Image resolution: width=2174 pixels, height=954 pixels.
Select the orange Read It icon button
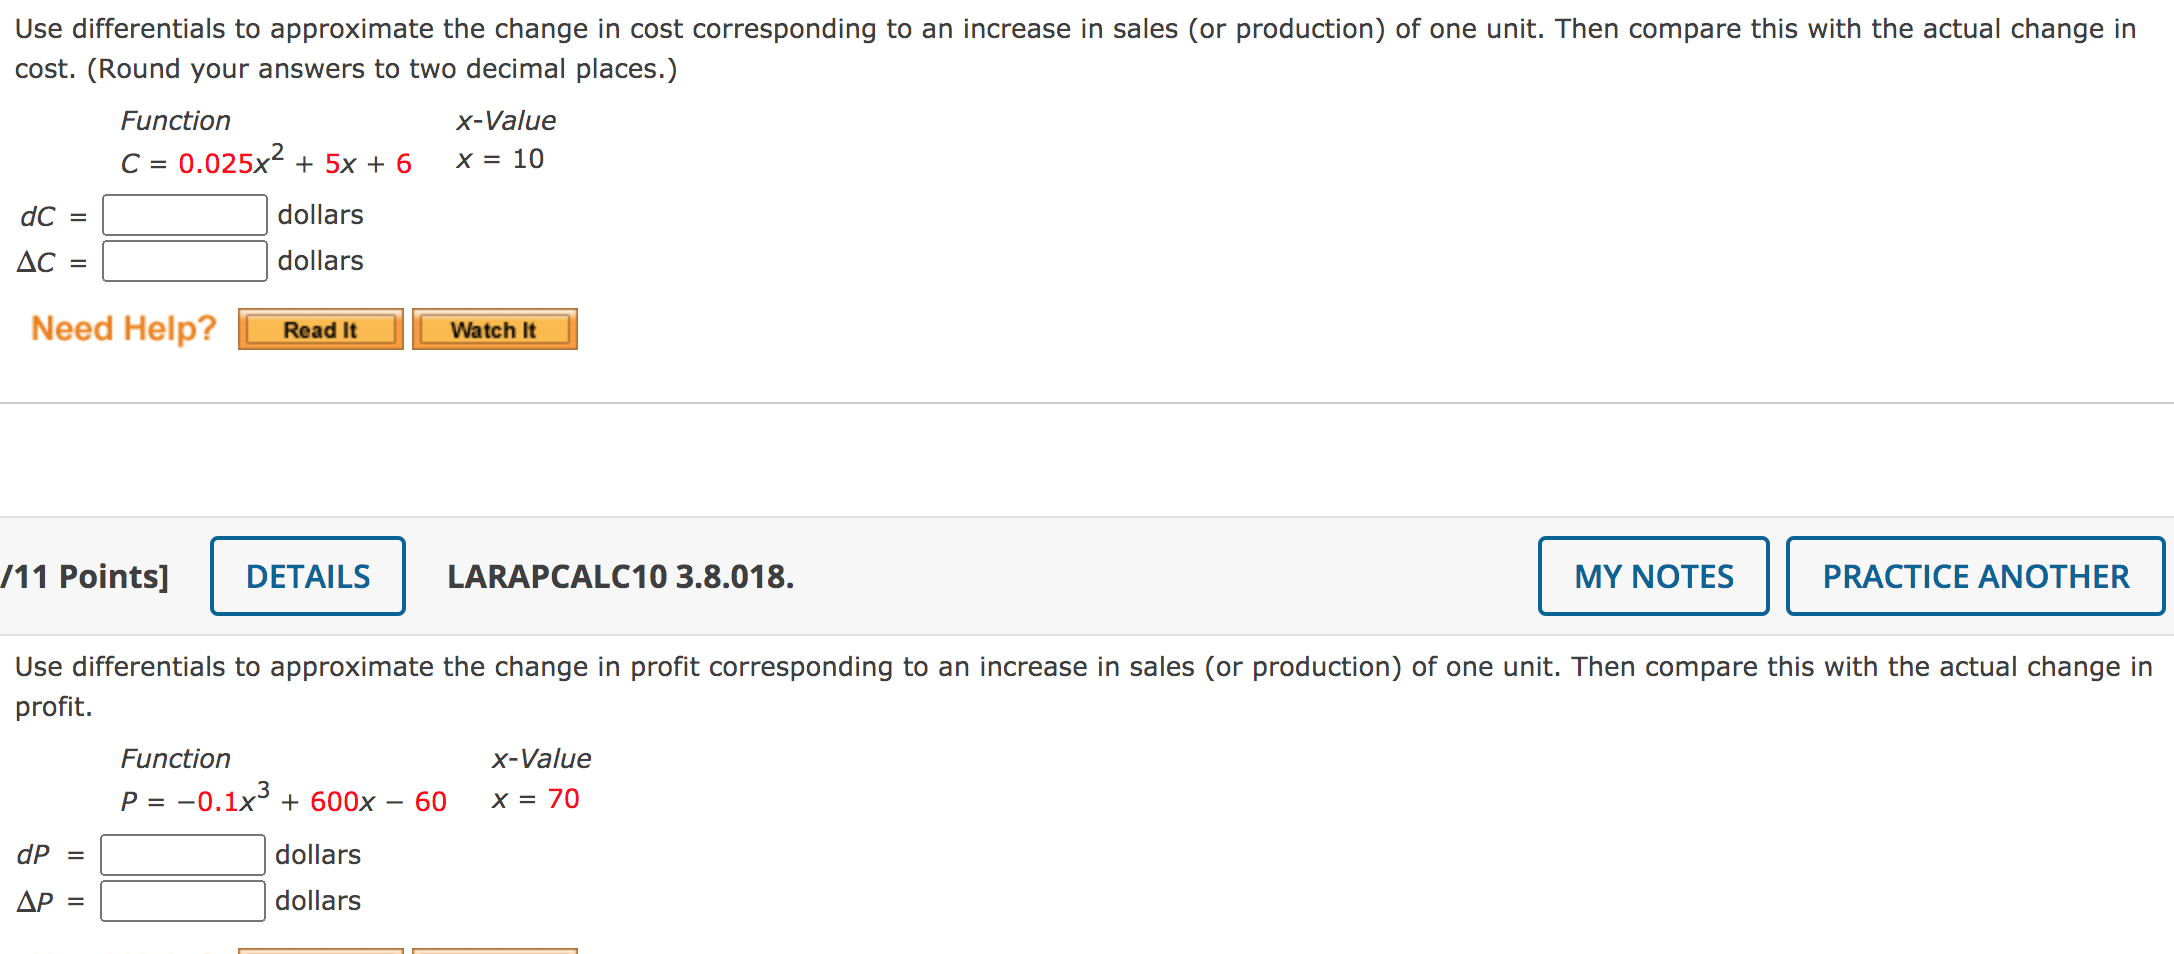(x=320, y=328)
